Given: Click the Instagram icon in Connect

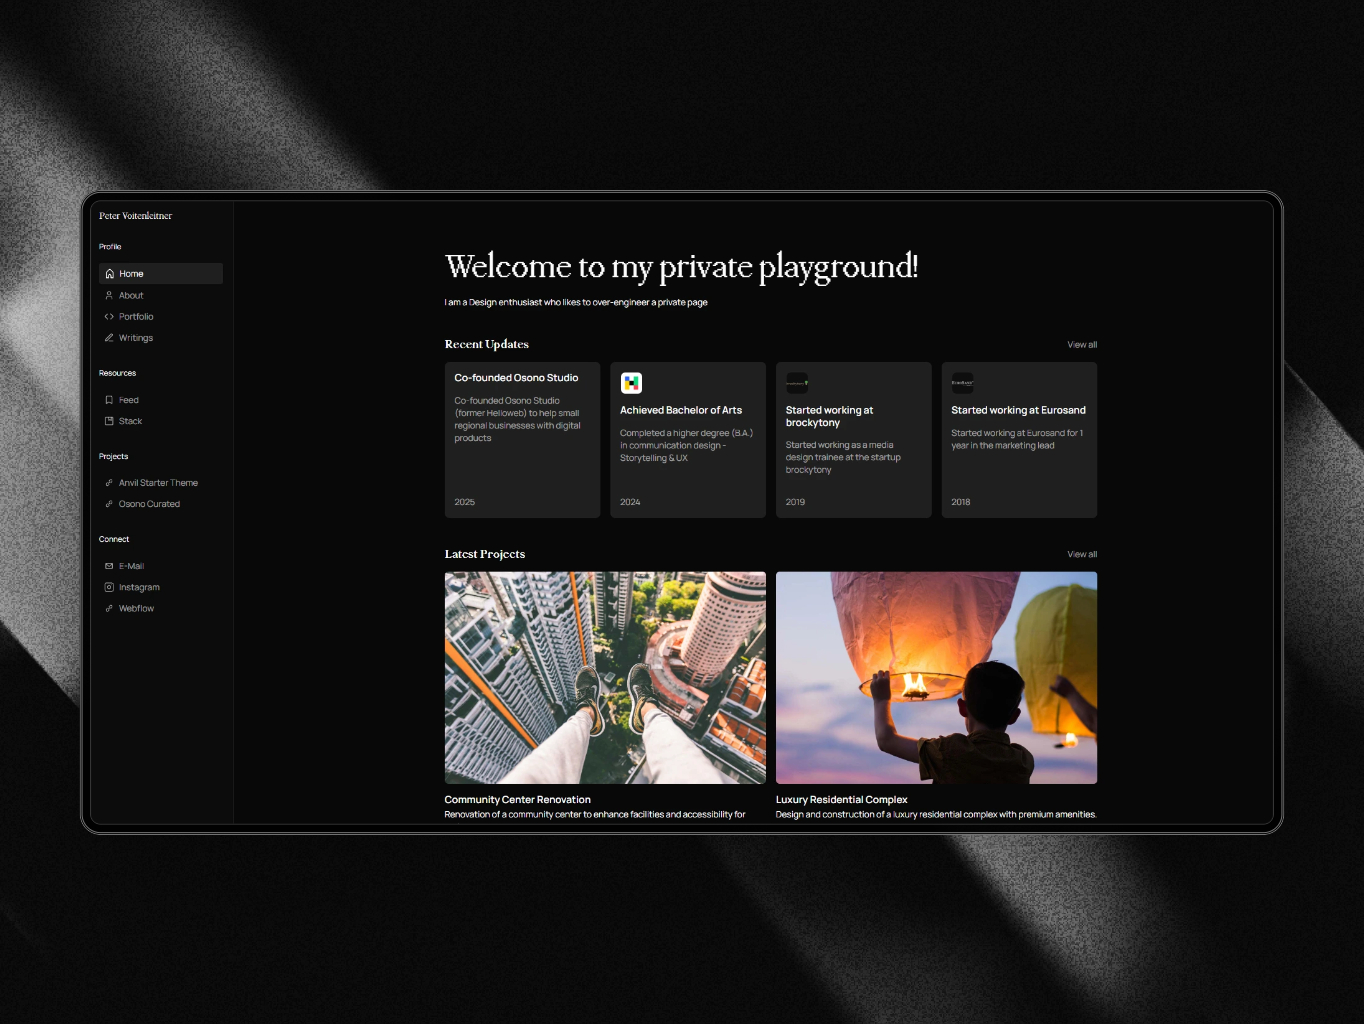Looking at the screenshot, I should 110,587.
